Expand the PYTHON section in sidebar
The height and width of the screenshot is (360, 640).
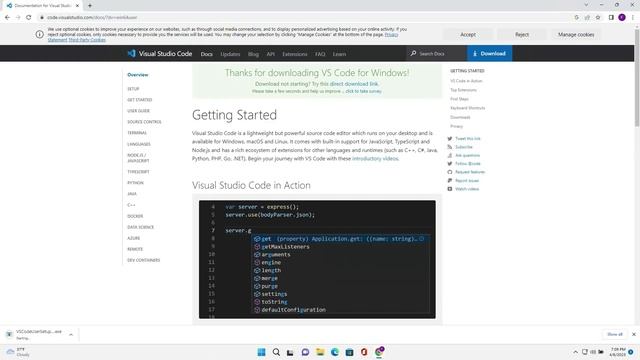tap(135, 183)
